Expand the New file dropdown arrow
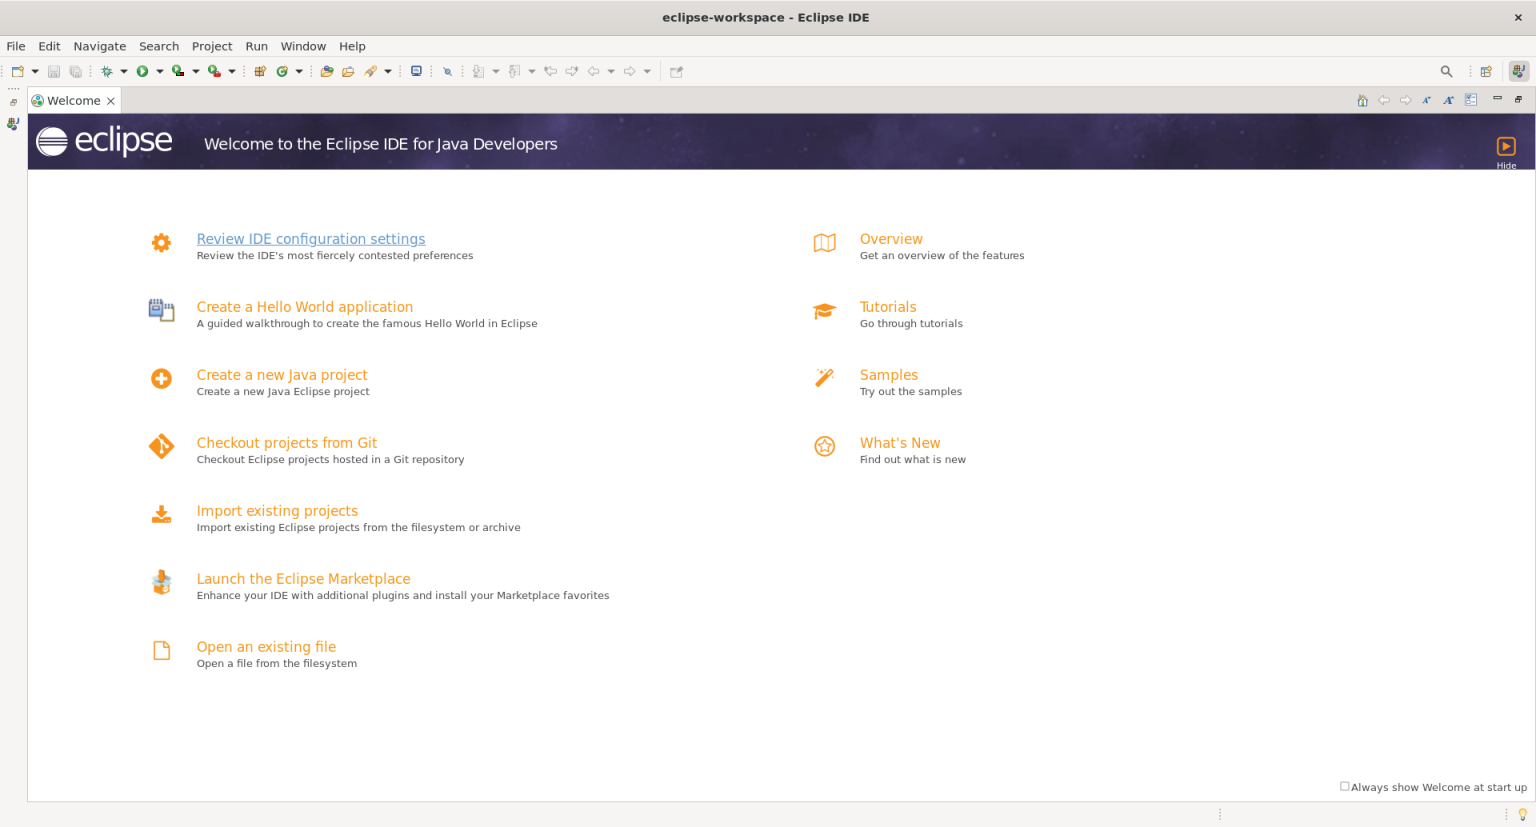This screenshot has height=827, width=1536. [35, 71]
